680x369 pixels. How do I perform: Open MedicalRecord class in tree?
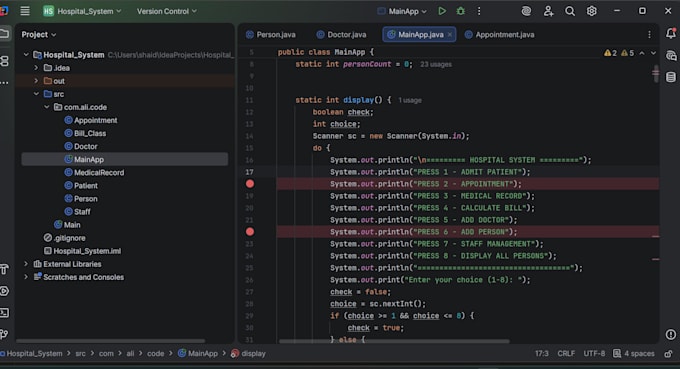94,172
